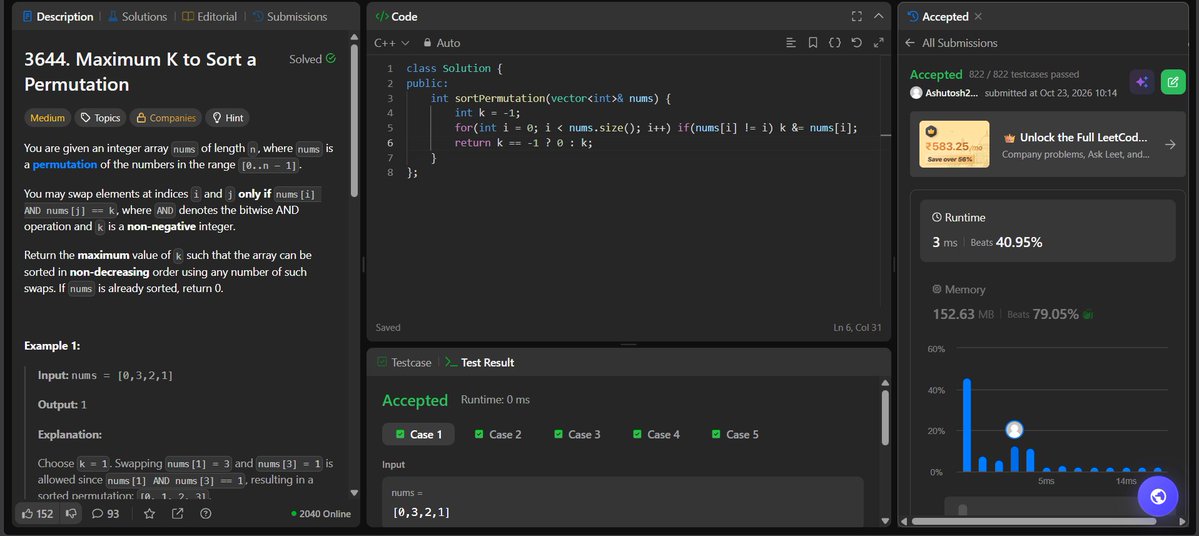Click the curly braces snippet icon
This screenshot has width=1199, height=536.
[834, 43]
